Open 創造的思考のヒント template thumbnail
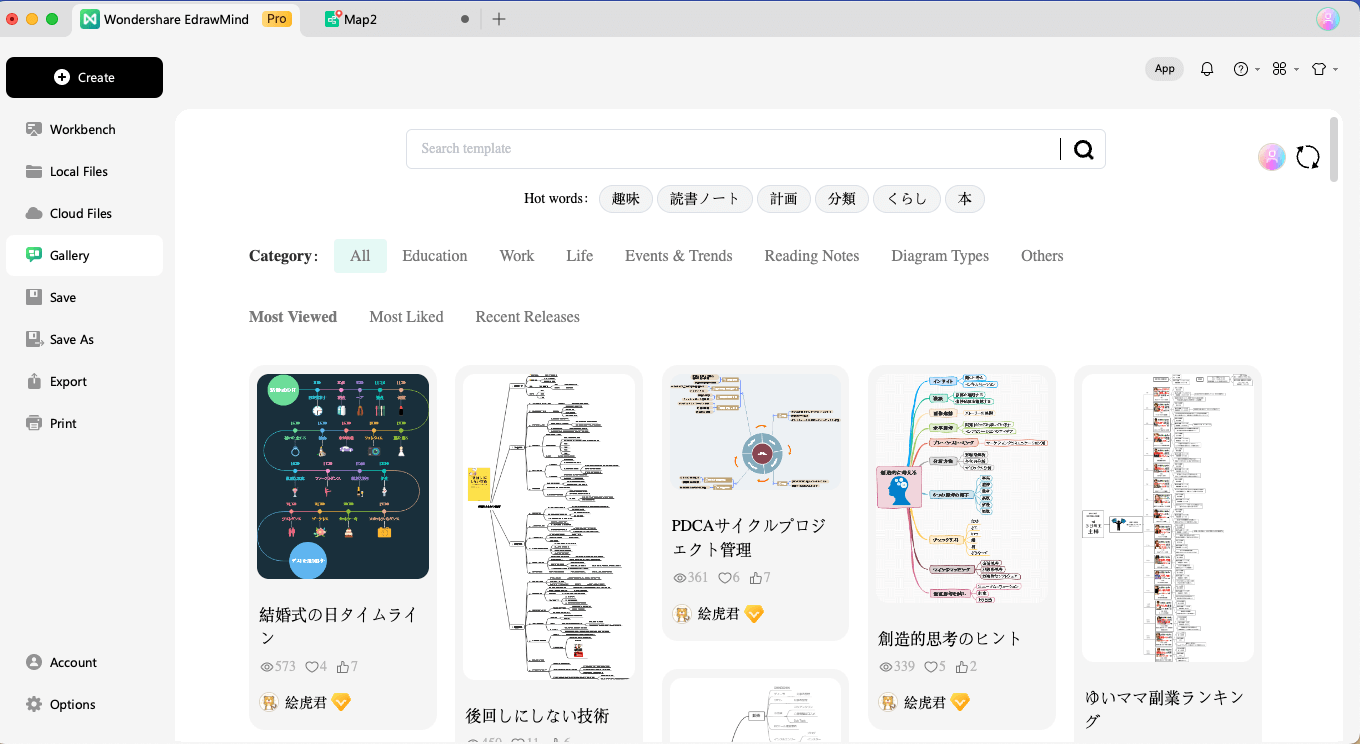Screen dimensions: 1360x744 (962, 489)
